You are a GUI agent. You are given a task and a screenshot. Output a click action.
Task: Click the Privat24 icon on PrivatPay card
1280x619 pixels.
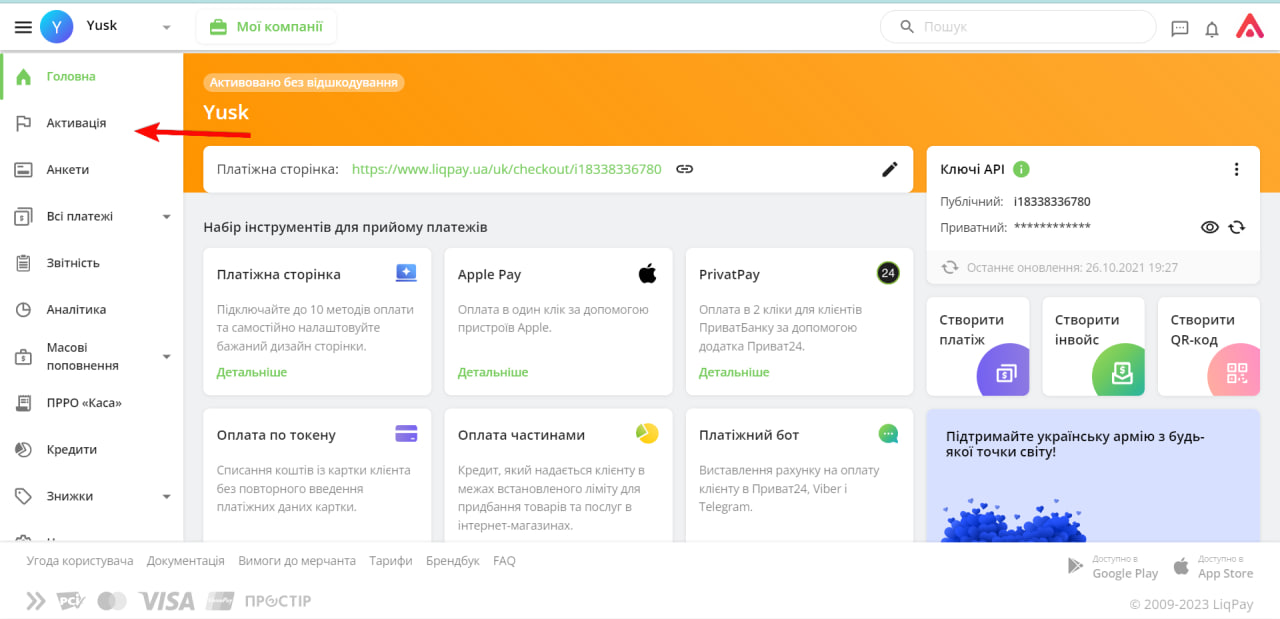point(888,273)
